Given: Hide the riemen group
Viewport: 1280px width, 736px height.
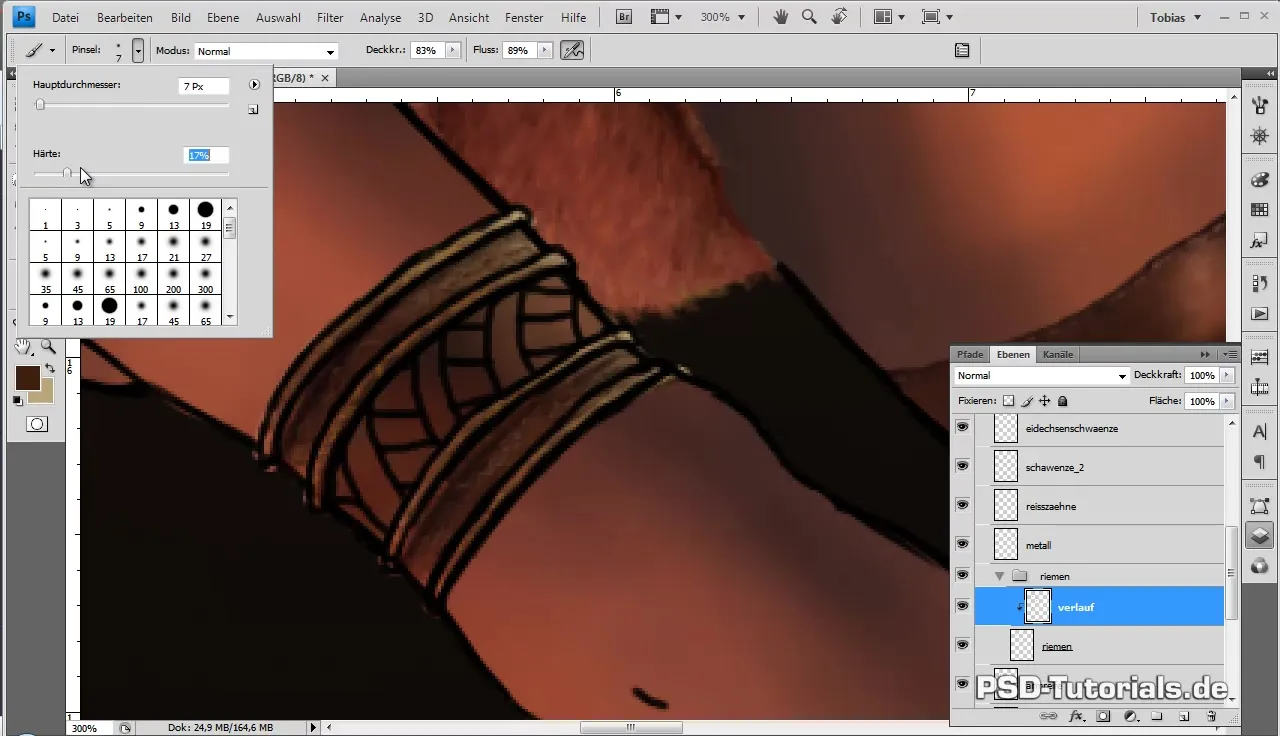Looking at the screenshot, I should click(963, 575).
